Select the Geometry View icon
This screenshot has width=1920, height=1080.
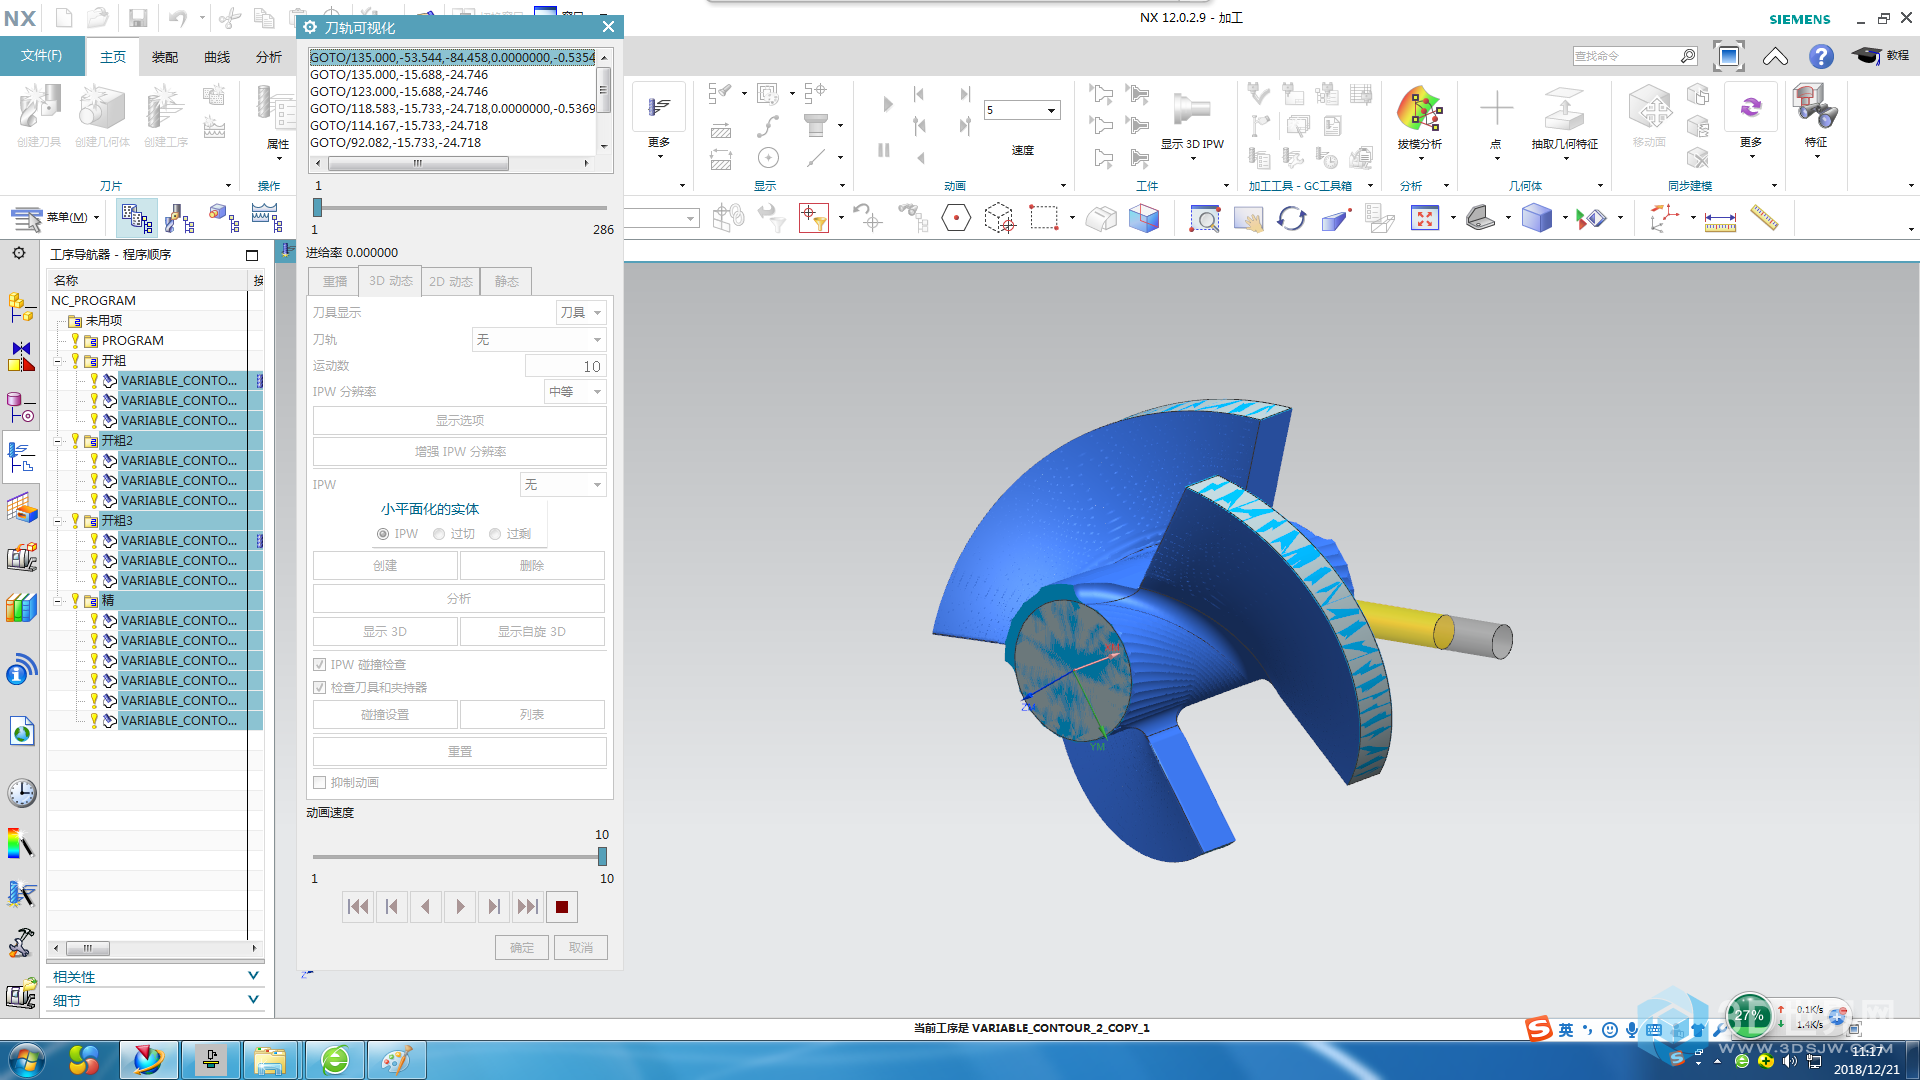[x=224, y=217]
